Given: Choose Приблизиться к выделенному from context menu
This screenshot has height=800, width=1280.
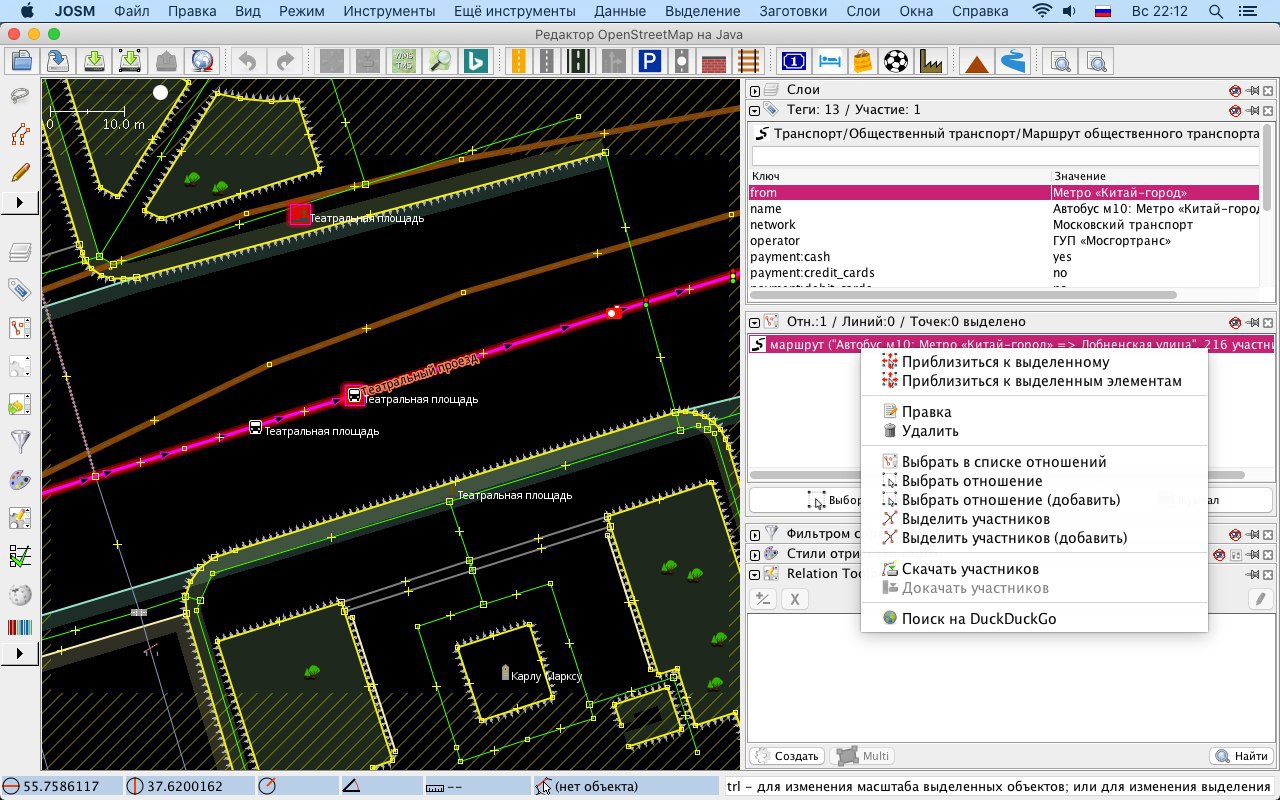Looking at the screenshot, I should pyautogui.click(x=1034, y=362).
